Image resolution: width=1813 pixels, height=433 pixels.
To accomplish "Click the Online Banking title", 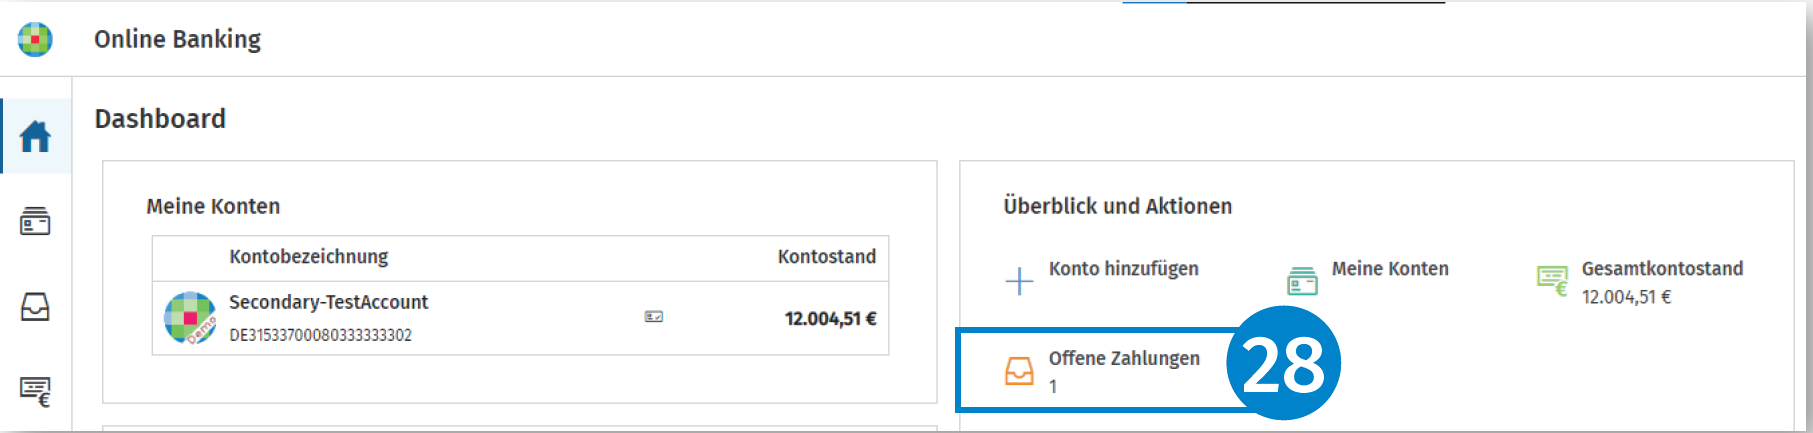I will 177,39.
